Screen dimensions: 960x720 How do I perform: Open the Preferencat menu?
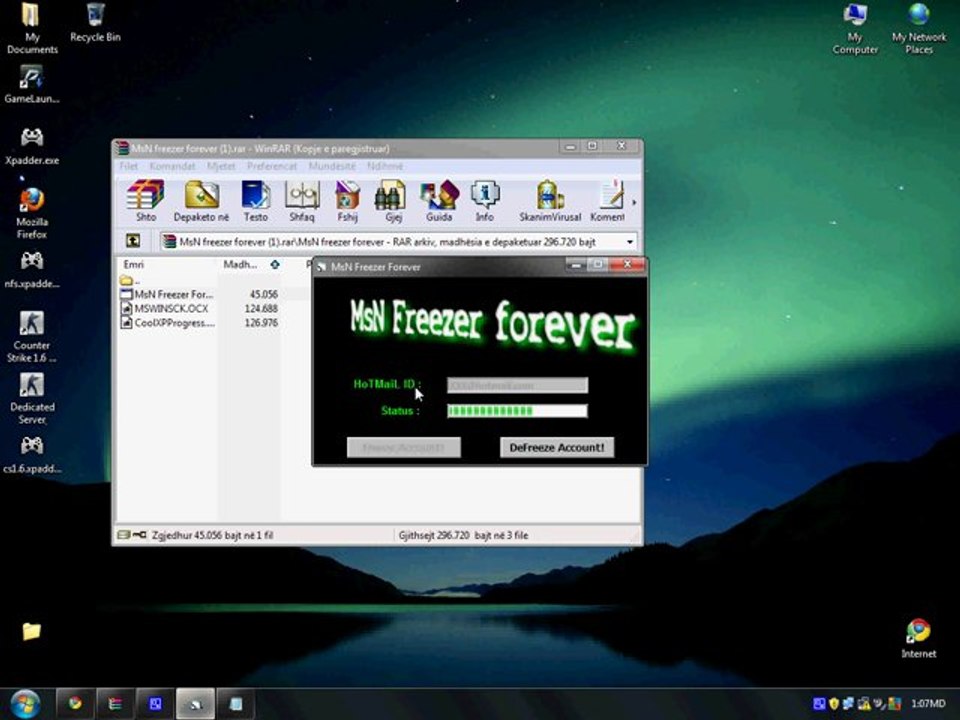click(x=272, y=166)
